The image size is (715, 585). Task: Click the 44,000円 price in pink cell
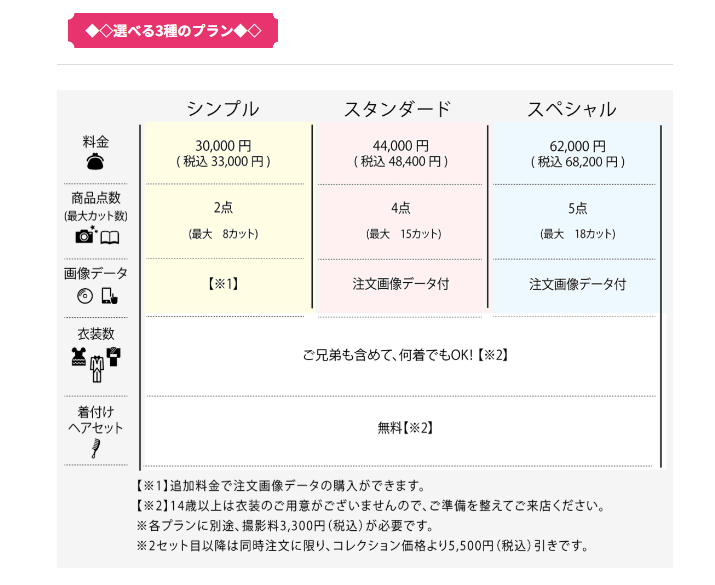point(401,146)
